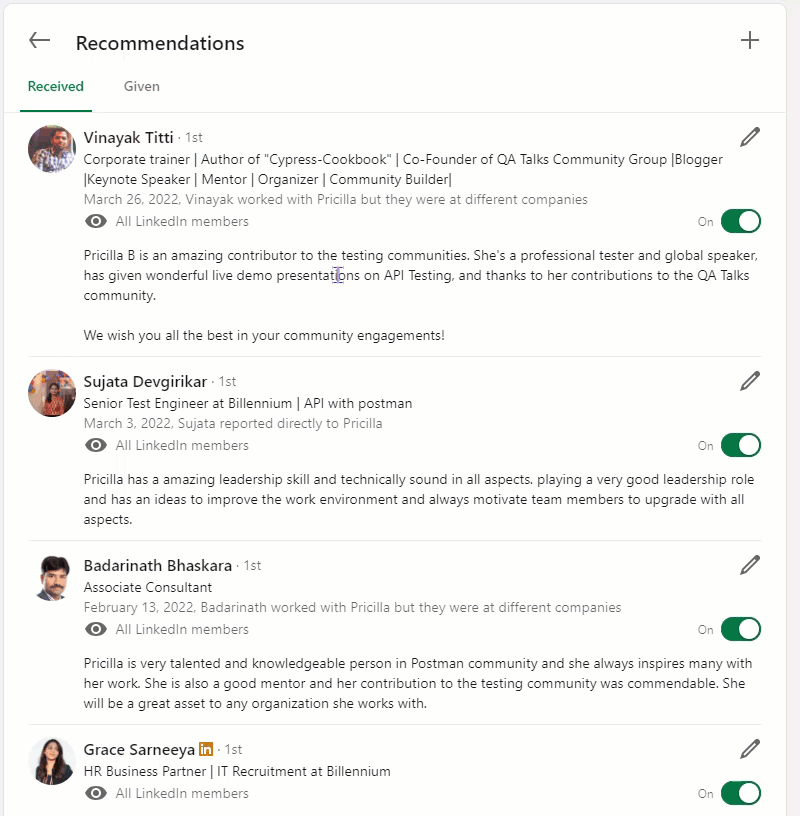Edit Sujata Devgirikar's recommendation with pencil icon
Viewport: 800px width, 816px height.
pos(750,381)
